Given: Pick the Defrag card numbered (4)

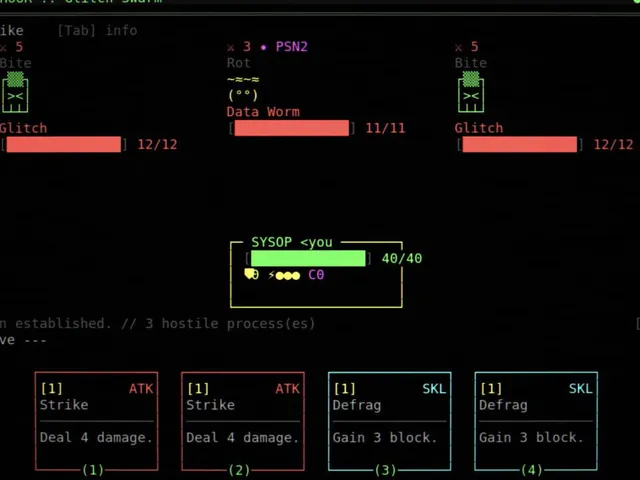Looking at the screenshot, I should tap(536, 422).
